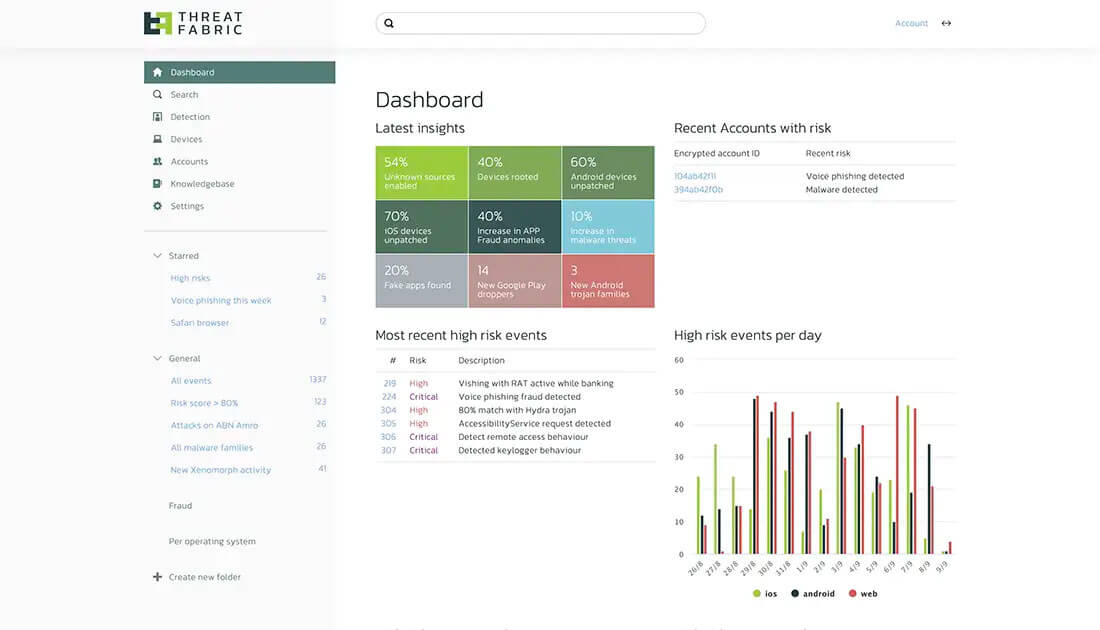Click 'Malware detected' risk text
Image resolution: width=1100 pixels, height=630 pixels.
[841, 189]
